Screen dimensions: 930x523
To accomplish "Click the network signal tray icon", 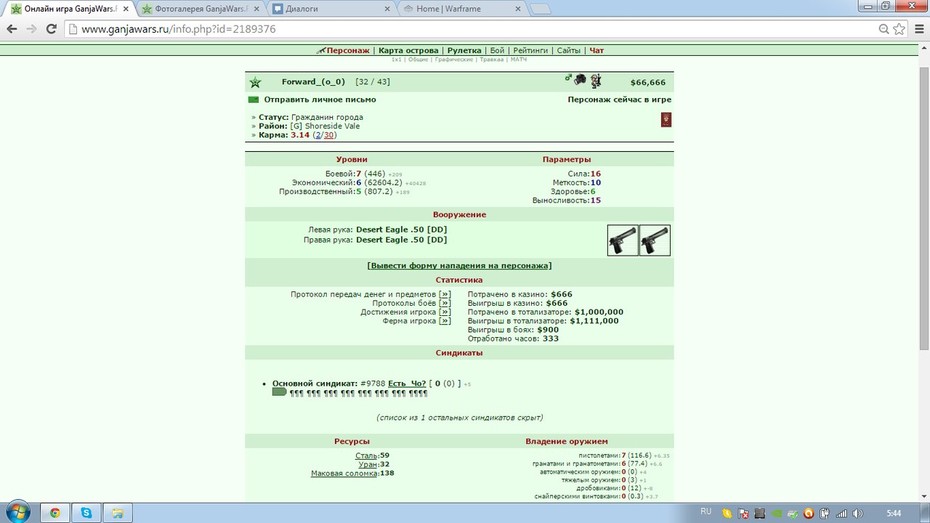I will click(x=842, y=514).
